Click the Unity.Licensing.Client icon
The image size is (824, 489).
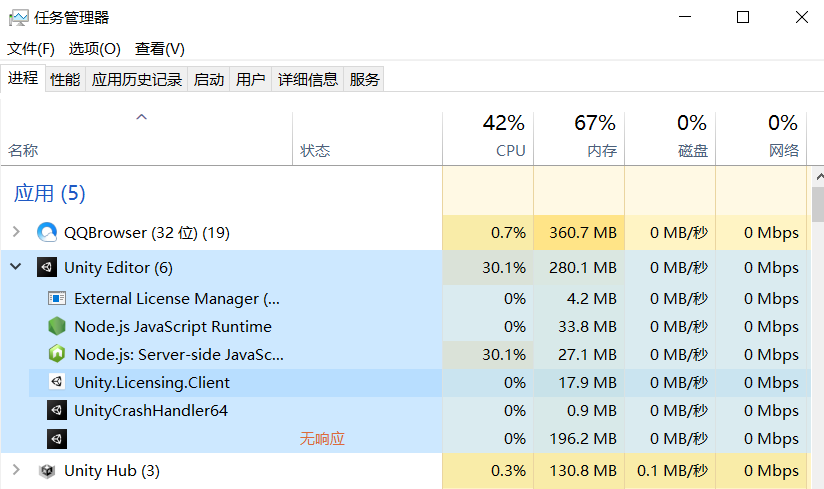[x=57, y=382]
